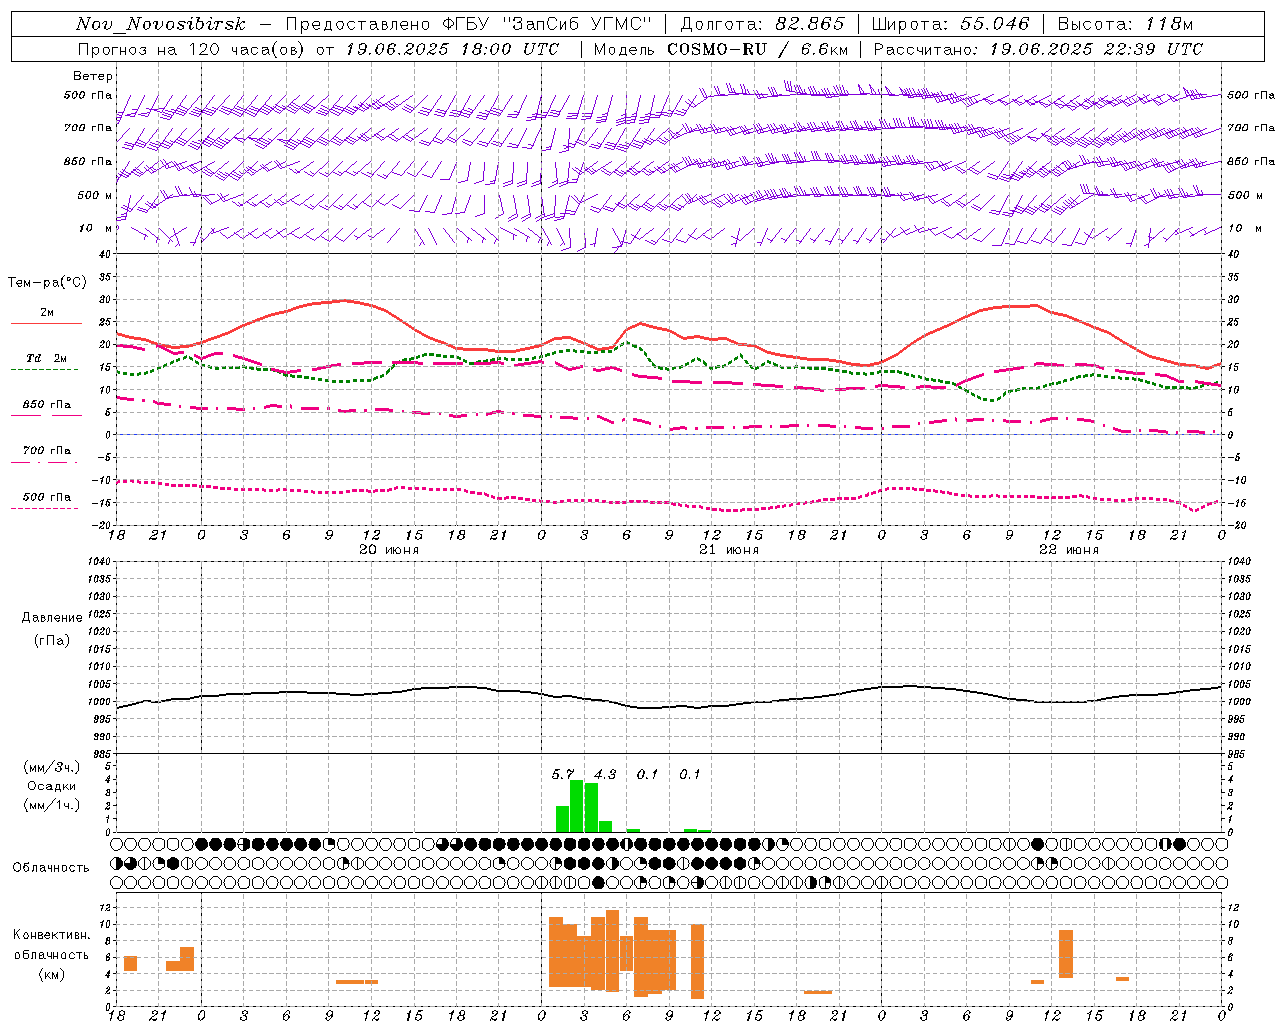
Task: Click the 4.3 precipitation total
Action: pyautogui.click(x=605, y=774)
